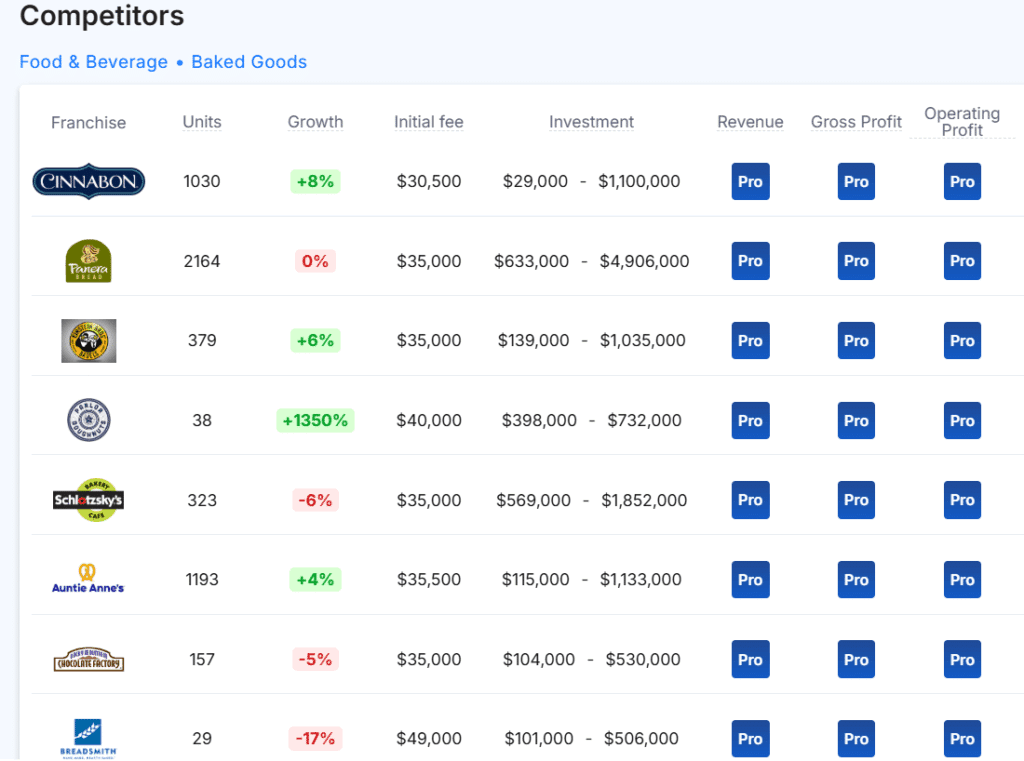Open the Auntie Anne's franchise logo
This screenshot has width=1024, height=761.
88,579
